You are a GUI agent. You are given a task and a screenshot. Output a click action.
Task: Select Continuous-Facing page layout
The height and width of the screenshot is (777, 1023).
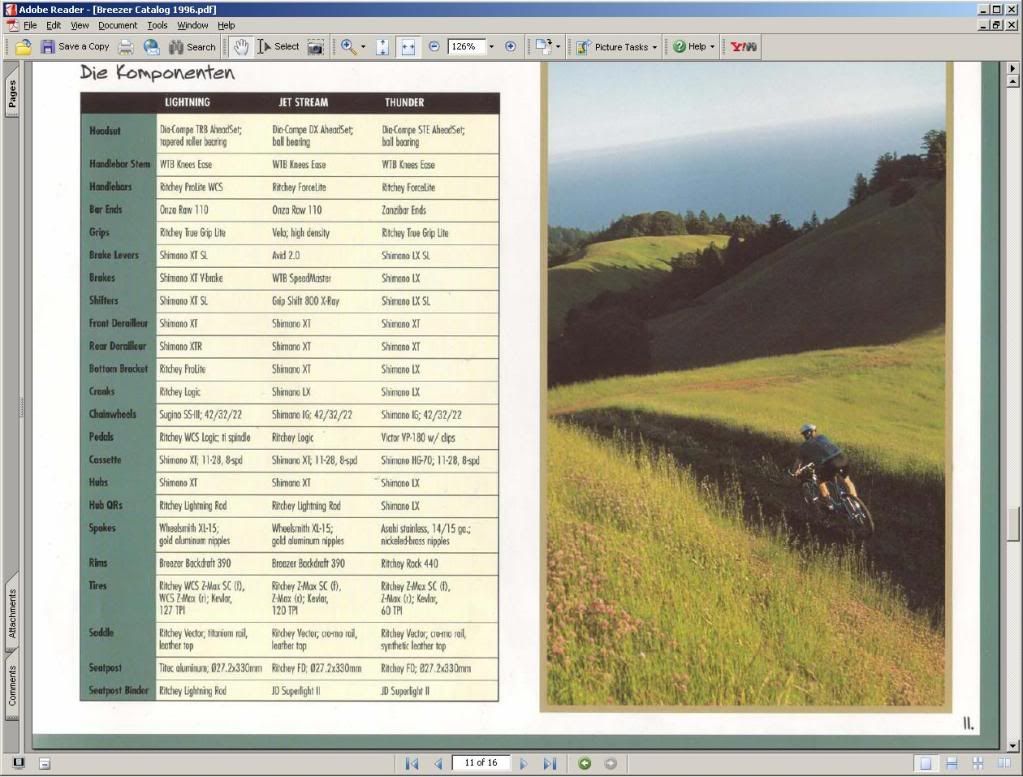[977, 763]
